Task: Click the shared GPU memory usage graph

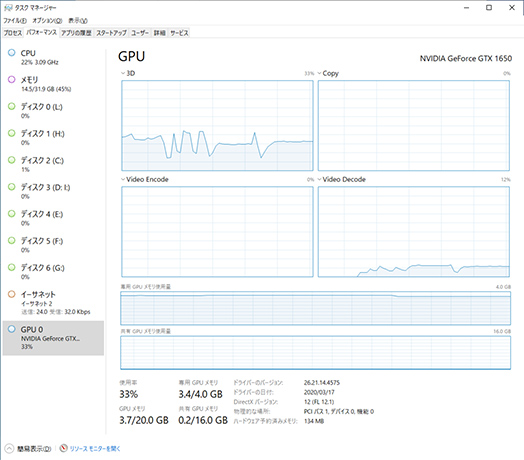Action: (315, 352)
